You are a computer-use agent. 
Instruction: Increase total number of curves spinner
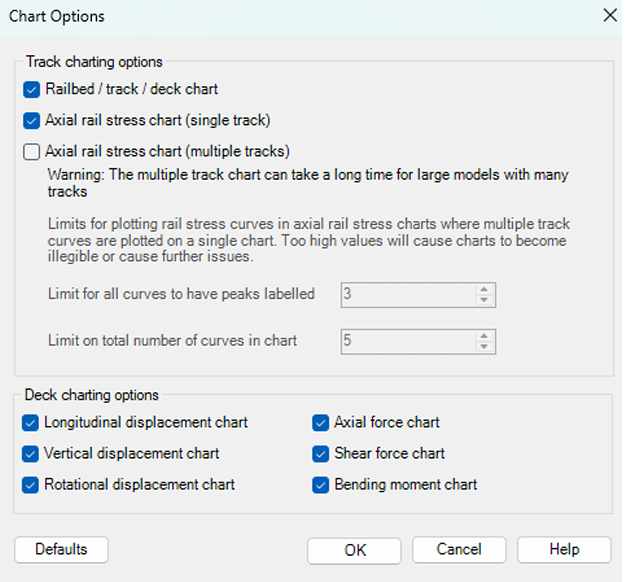pyautogui.click(x=484, y=335)
